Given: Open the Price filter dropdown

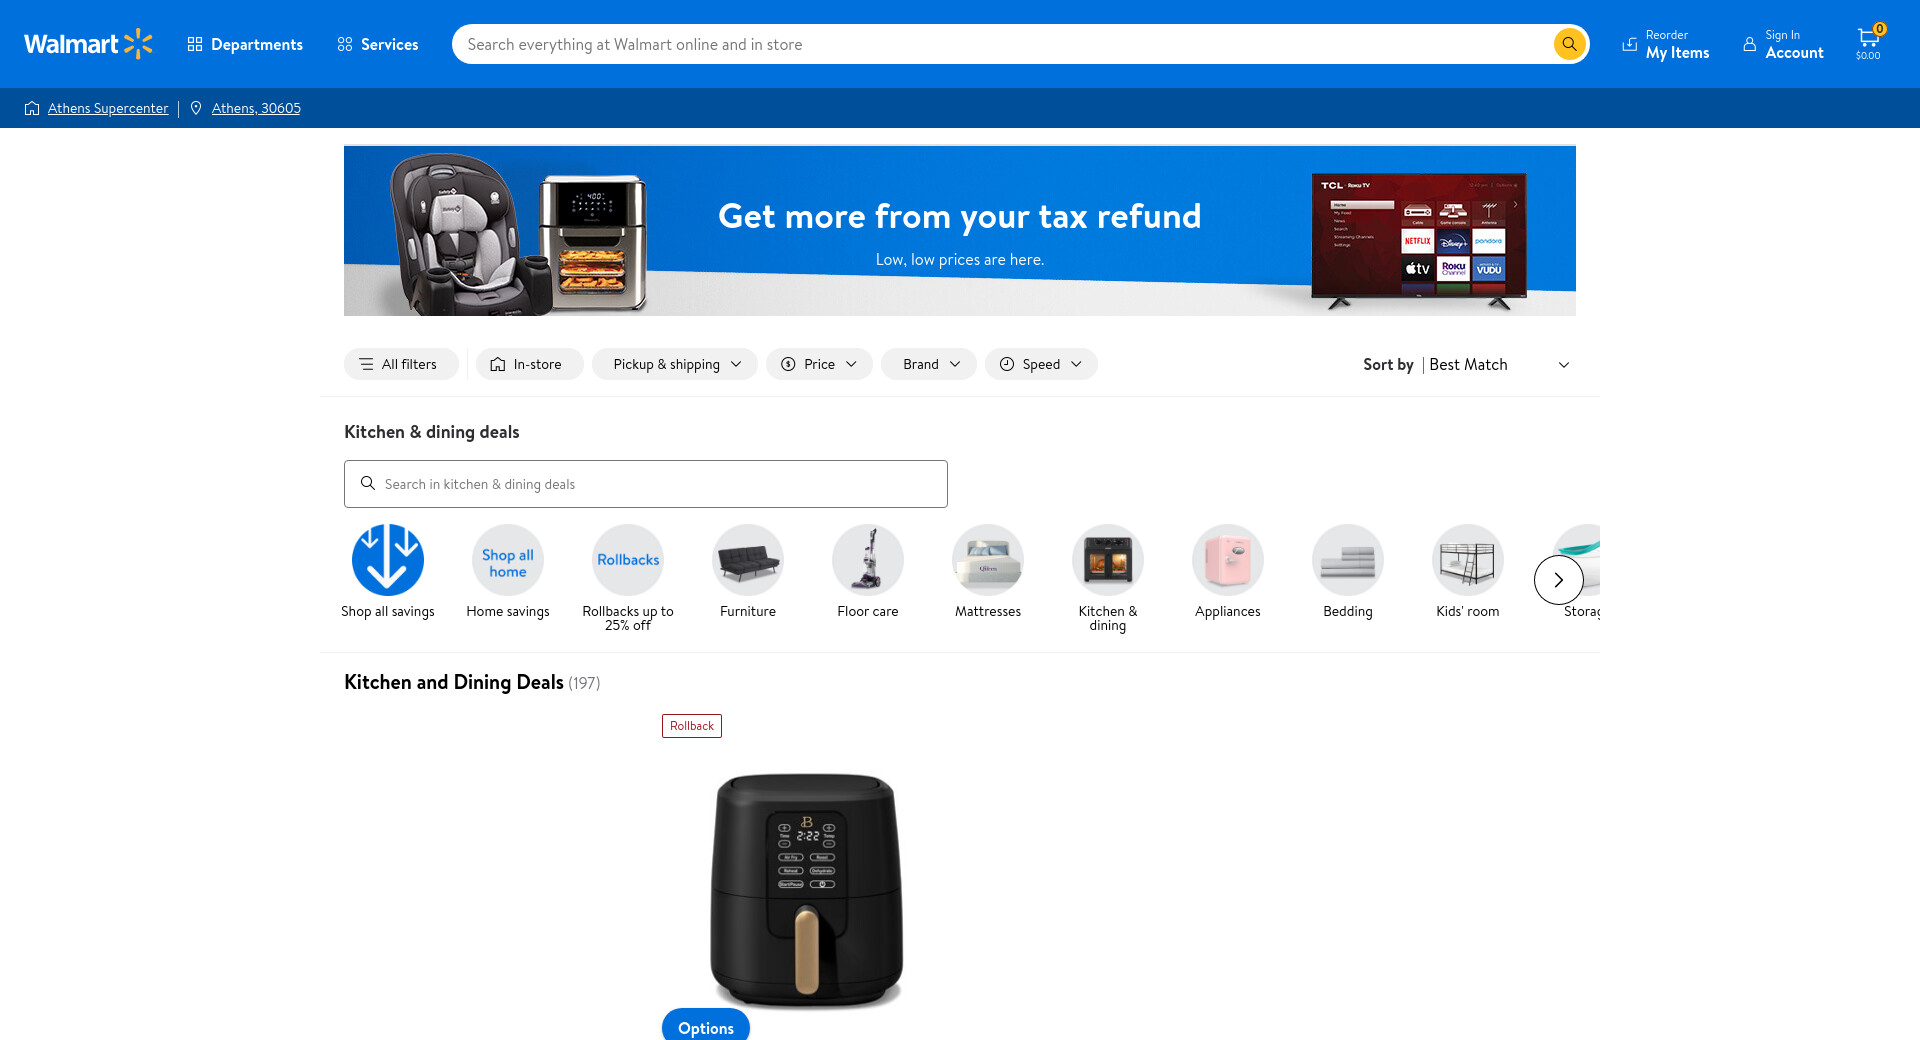Looking at the screenshot, I should tap(819, 364).
